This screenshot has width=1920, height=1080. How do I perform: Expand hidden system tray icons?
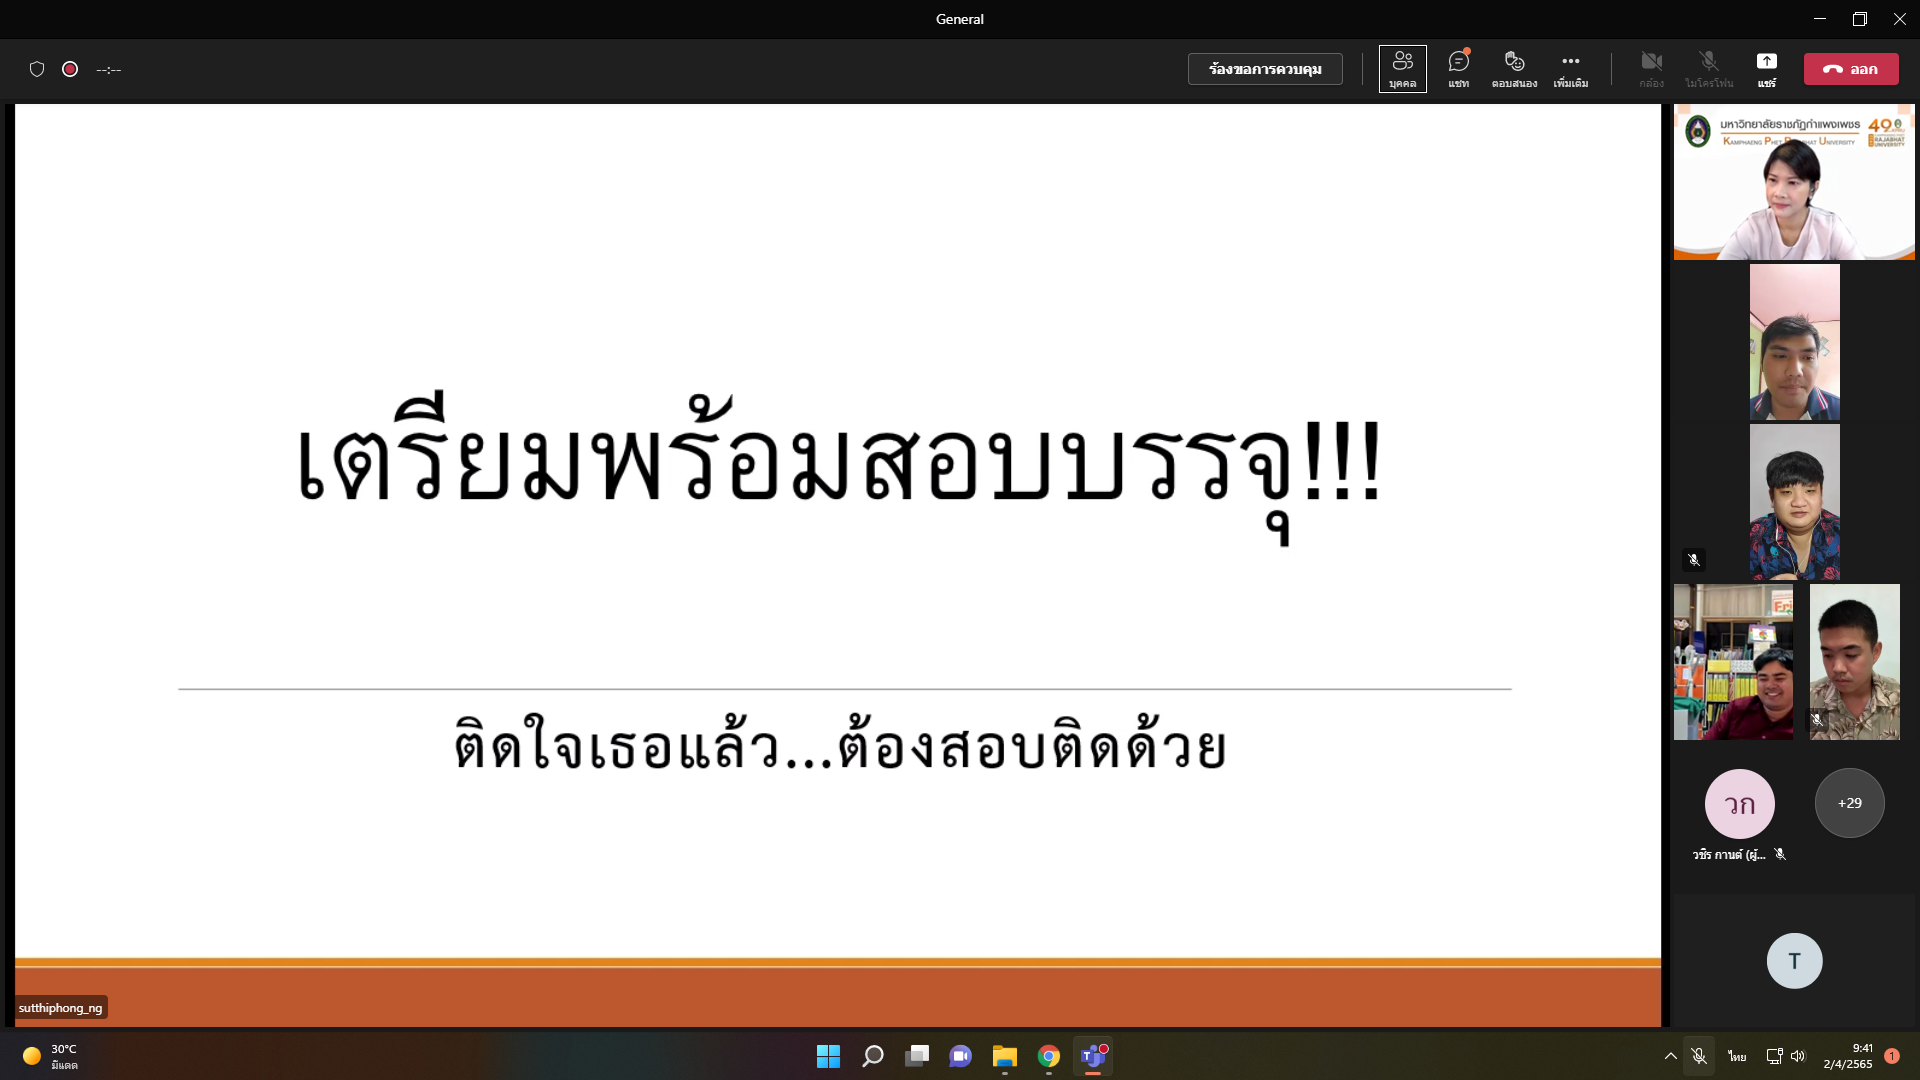pyautogui.click(x=1670, y=1056)
